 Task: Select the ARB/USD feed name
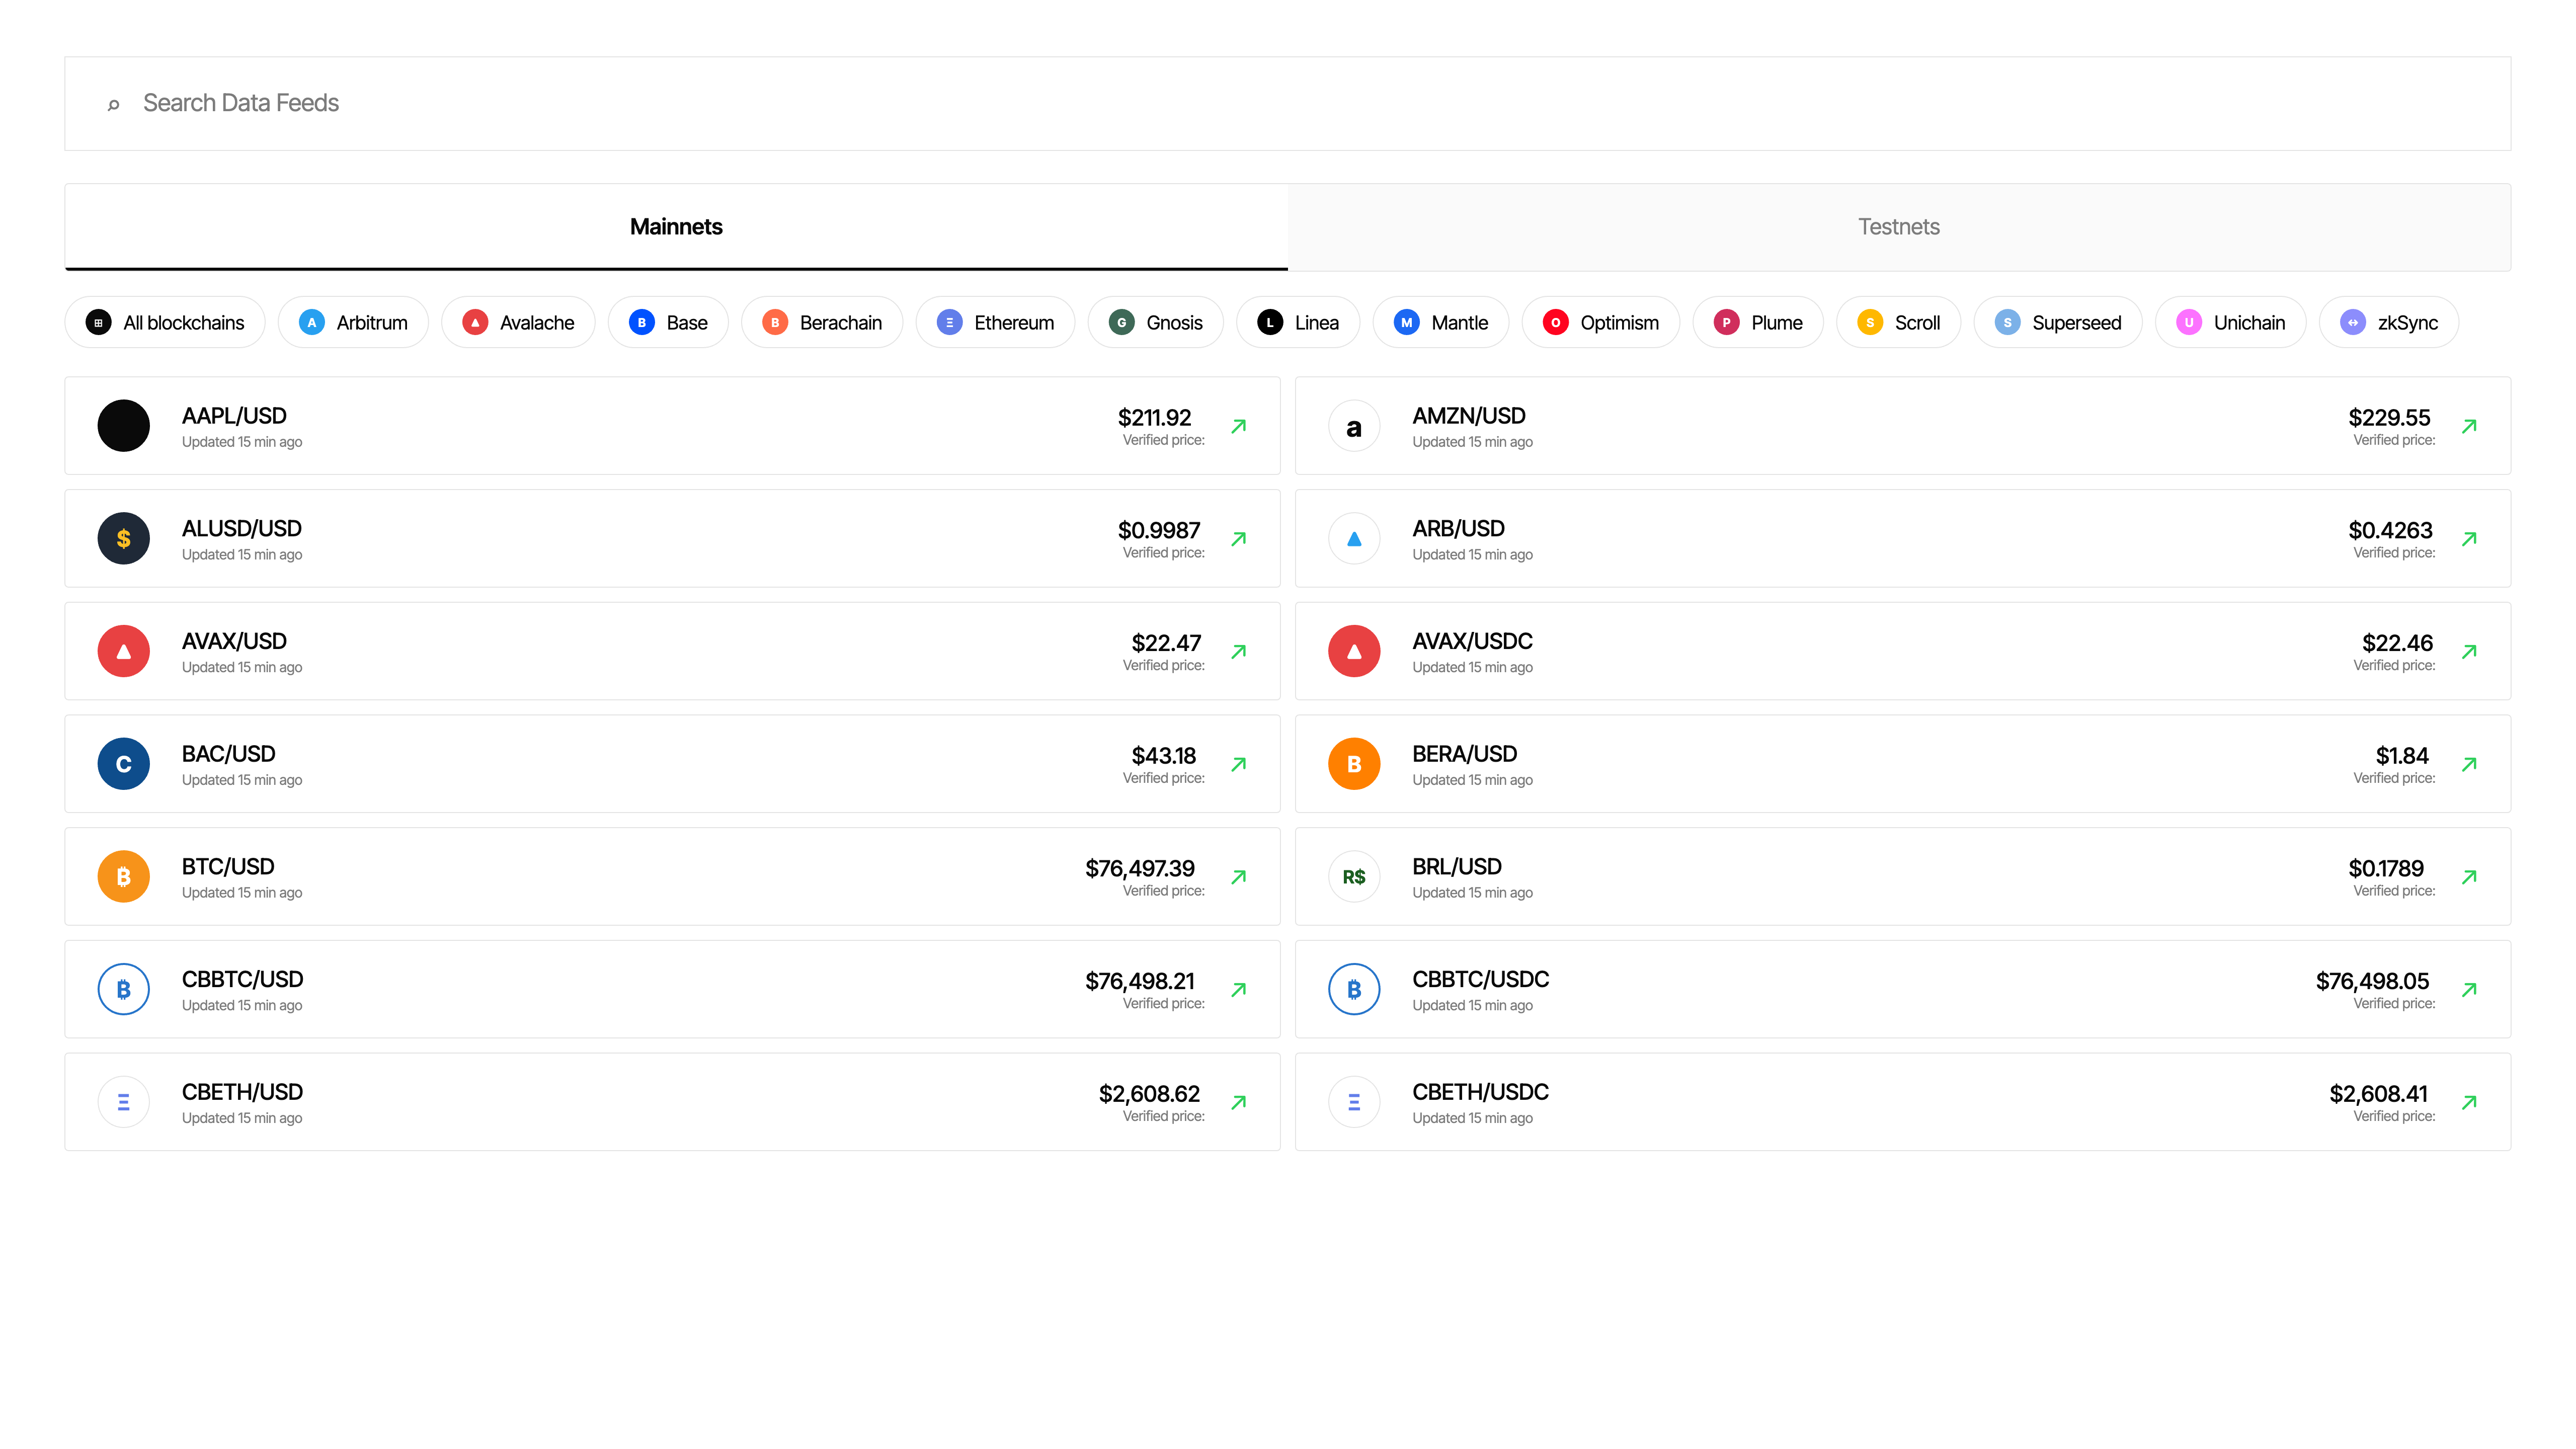[1458, 529]
